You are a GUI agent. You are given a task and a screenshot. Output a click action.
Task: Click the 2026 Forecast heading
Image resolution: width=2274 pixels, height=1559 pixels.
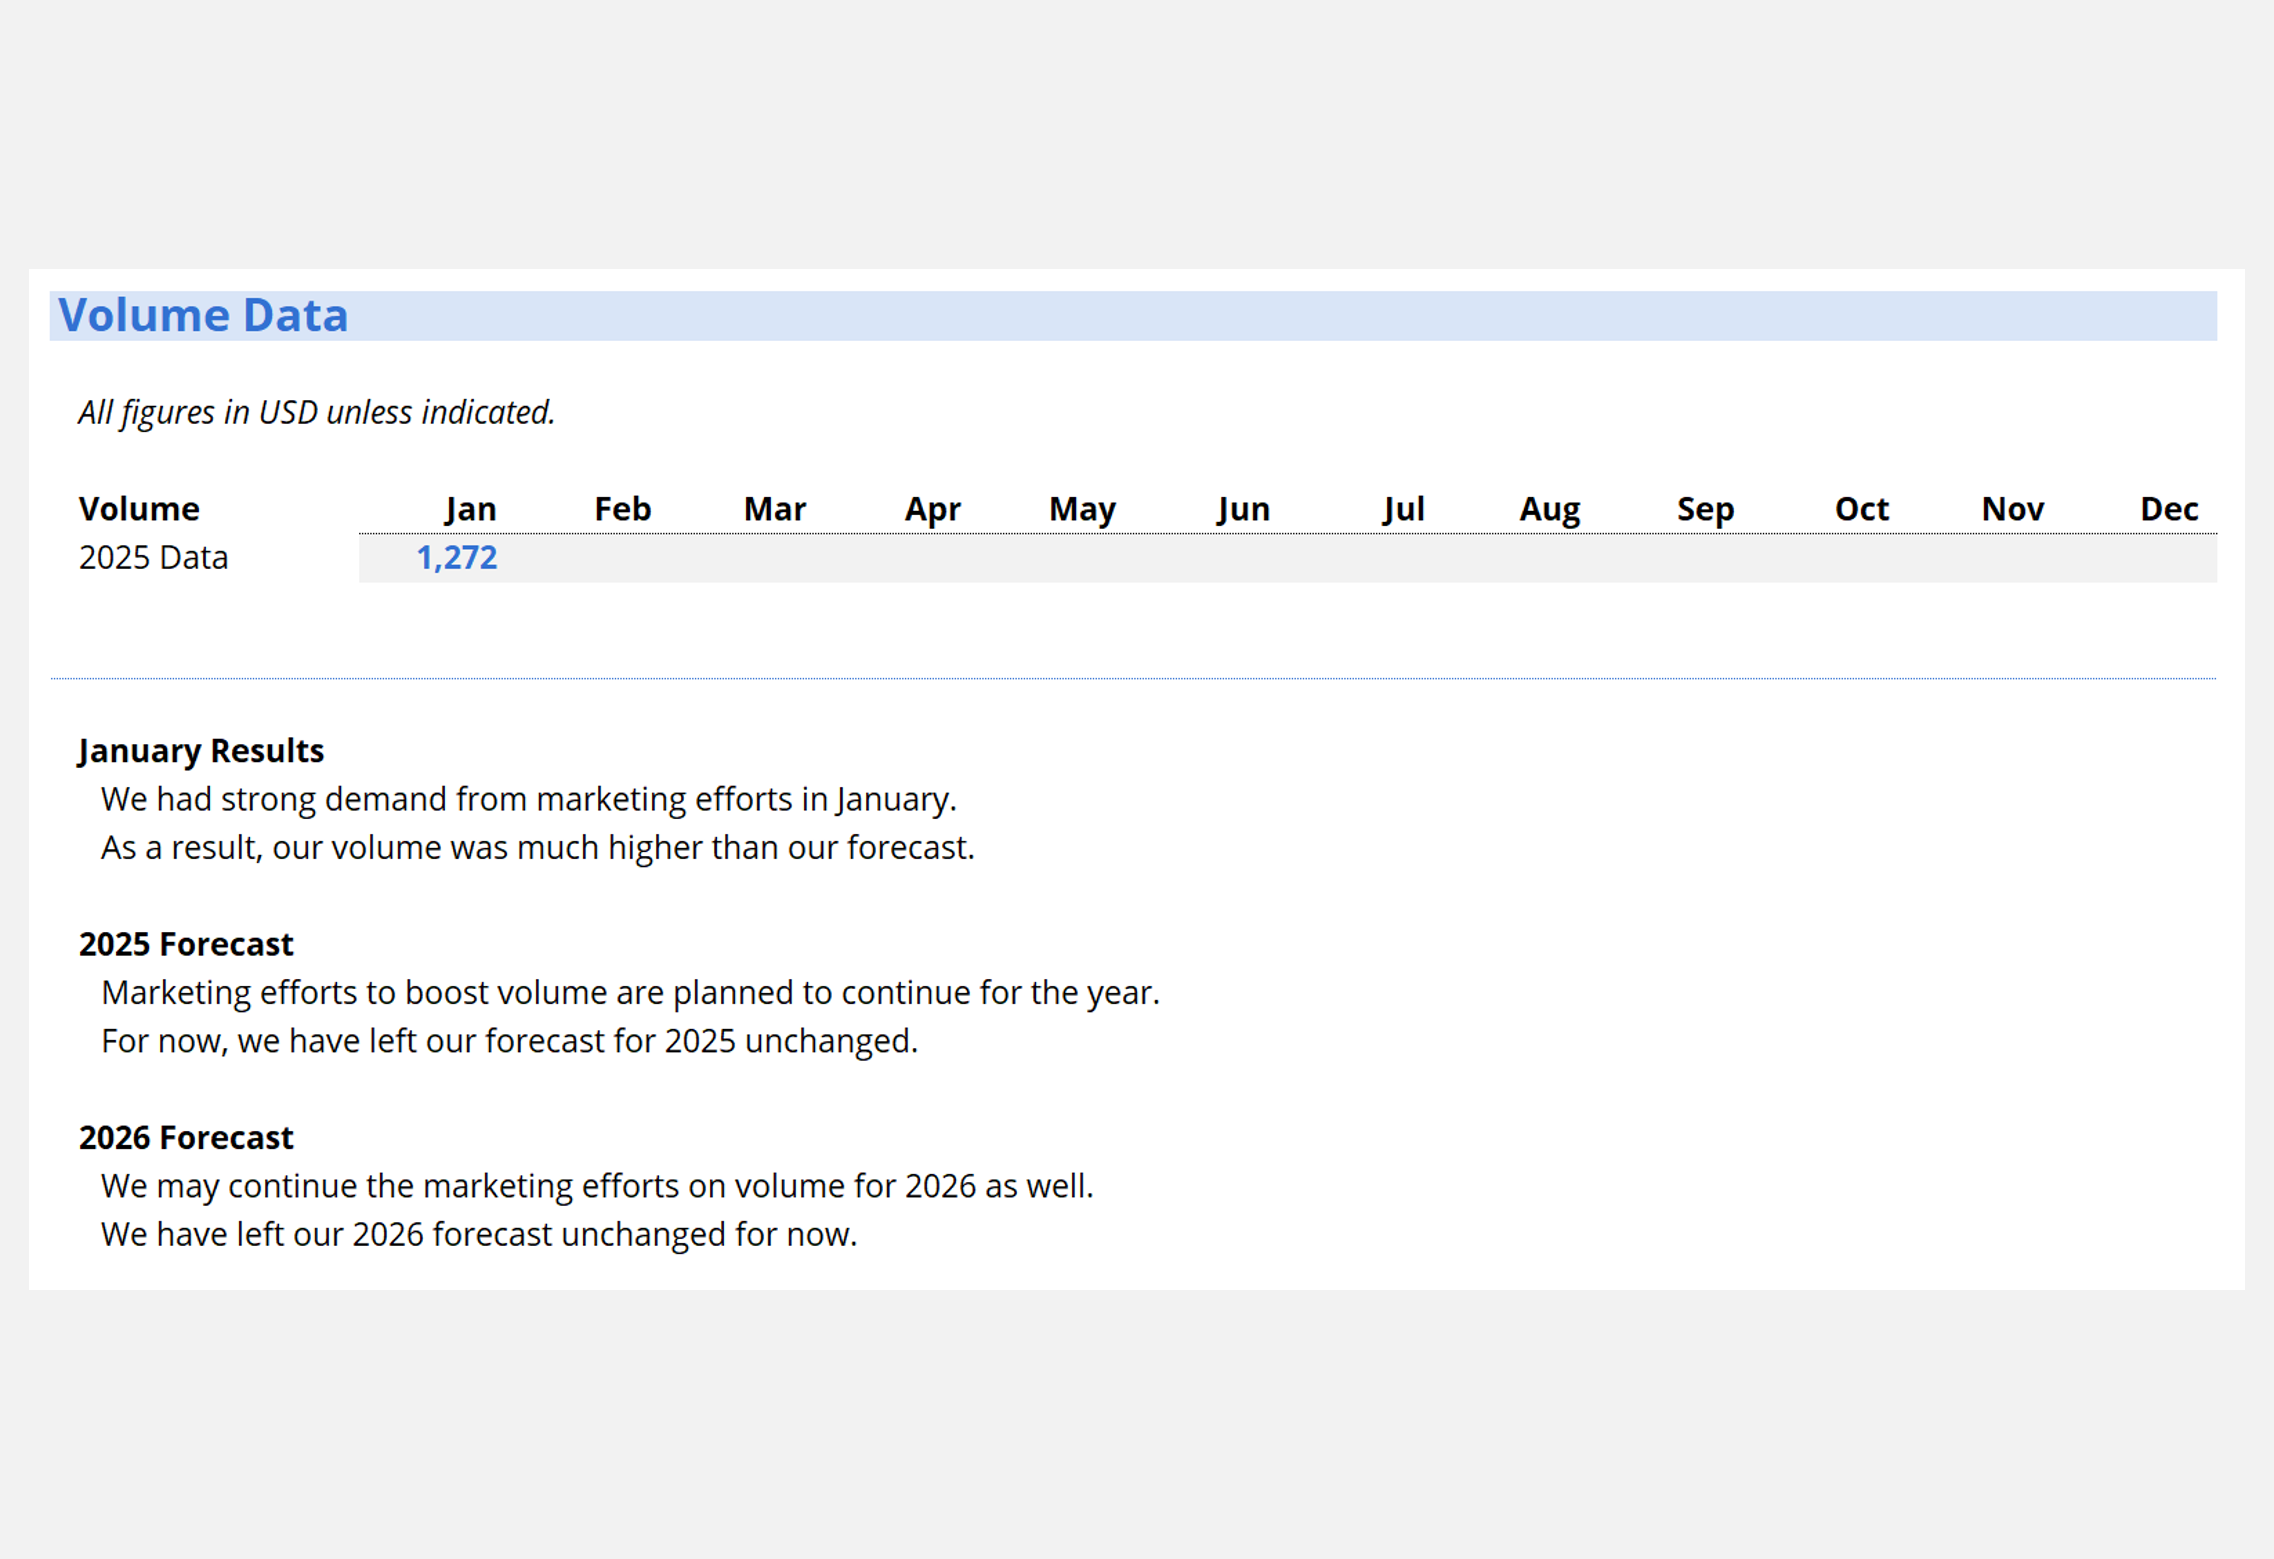(x=186, y=1138)
